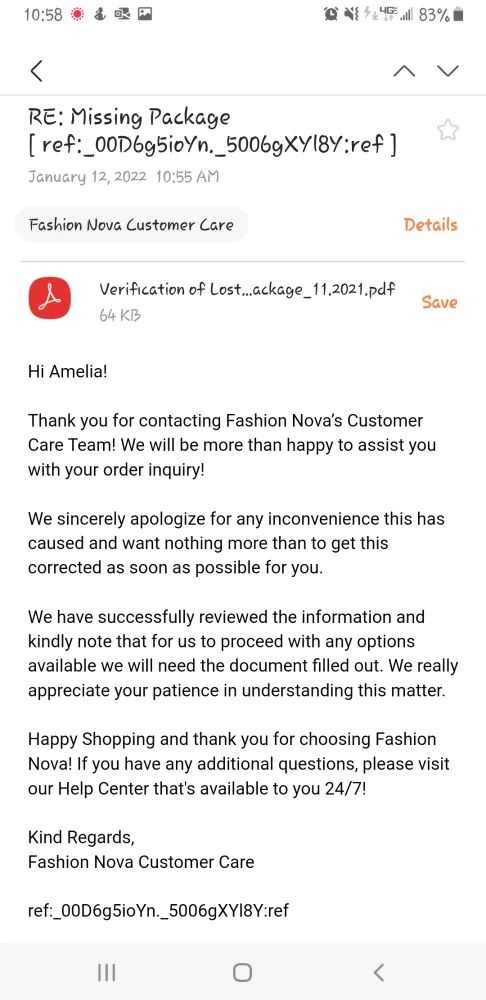
Task: Tap the clock showing 10:58
Action: pyautogui.click(x=43, y=15)
